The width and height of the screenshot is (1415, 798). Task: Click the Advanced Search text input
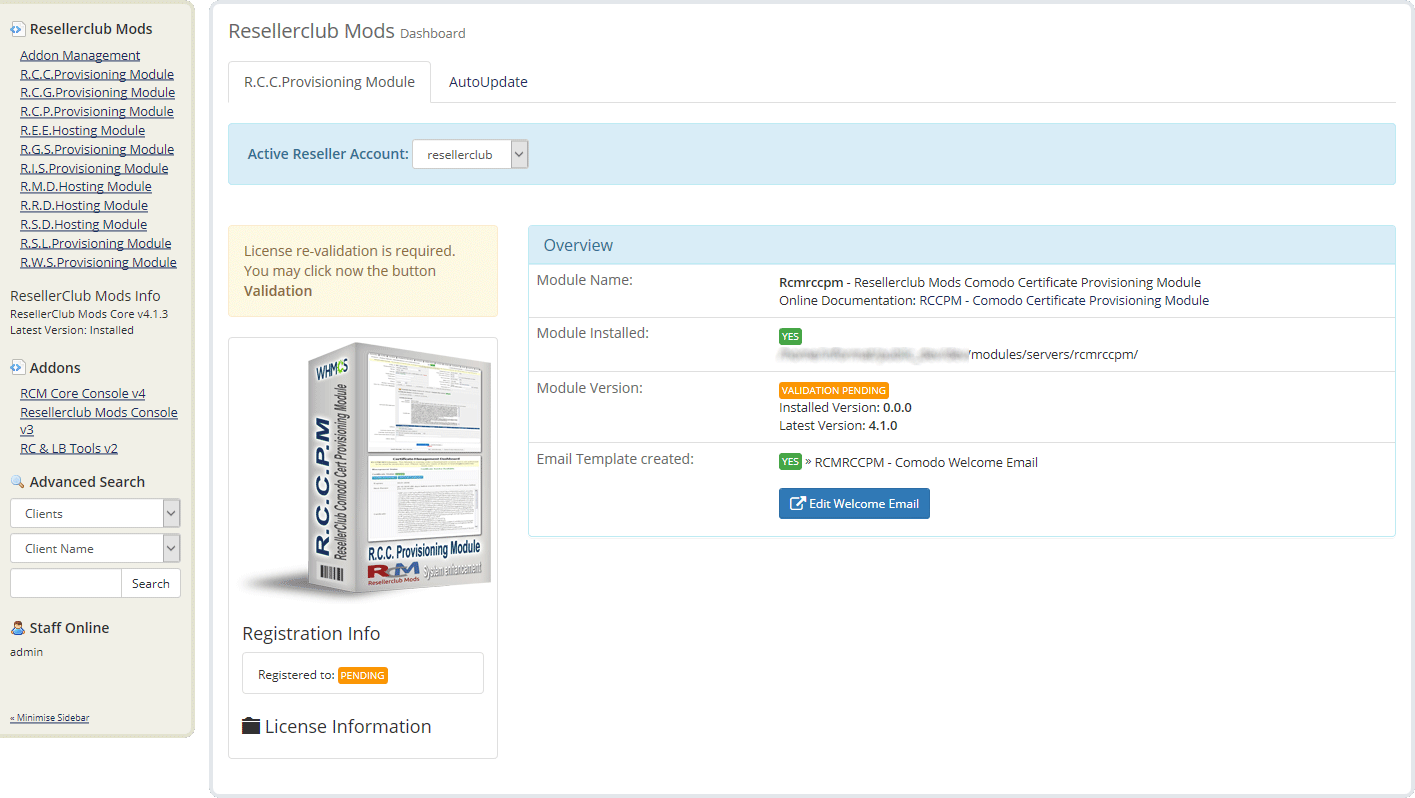coord(65,583)
